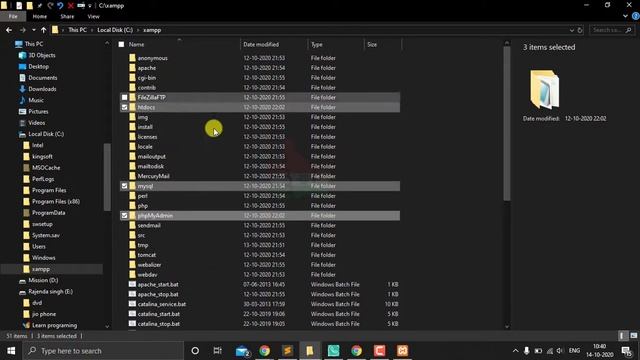Click the navigation pane scrollbar thumb
Image resolution: width=640 pixels, height=360 pixels.
coord(107,177)
